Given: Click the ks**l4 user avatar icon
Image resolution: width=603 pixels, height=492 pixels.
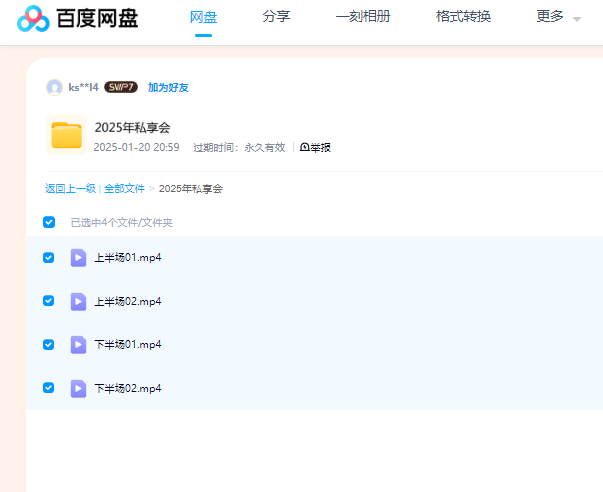Looking at the screenshot, I should click(54, 87).
